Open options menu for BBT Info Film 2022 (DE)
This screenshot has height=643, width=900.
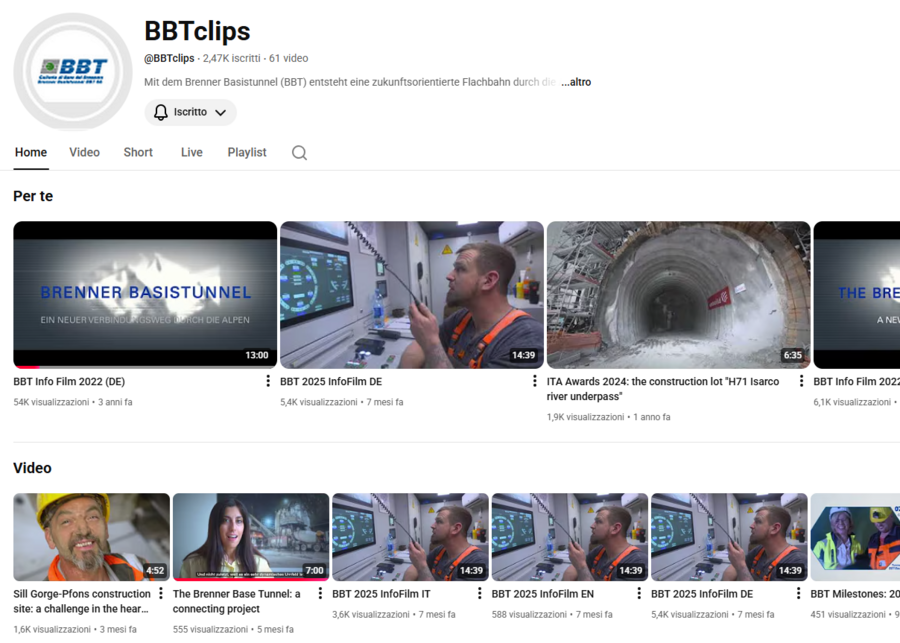(268, 381)
